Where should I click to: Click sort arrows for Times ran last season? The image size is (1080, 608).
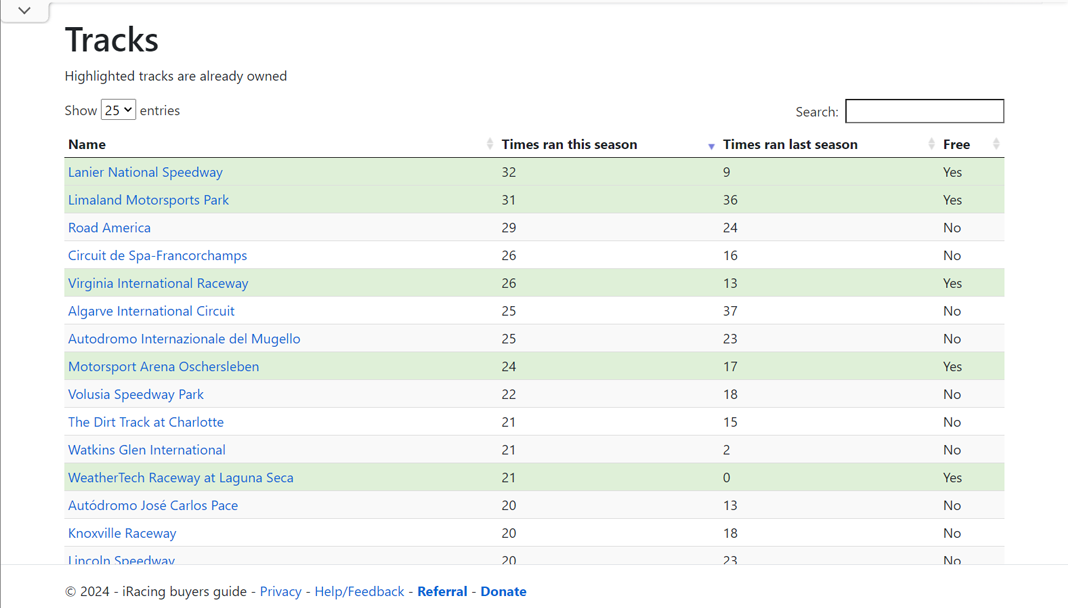[x=931, y=145]
